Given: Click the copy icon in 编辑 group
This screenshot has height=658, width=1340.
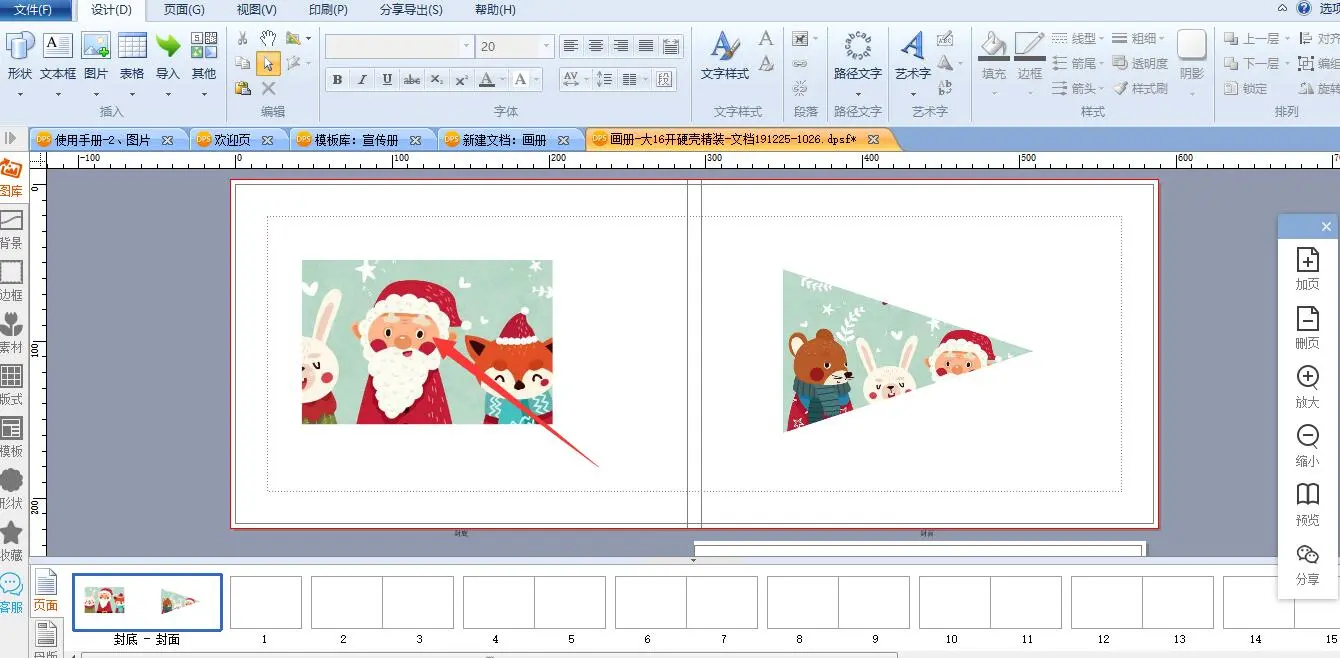Looking at the screenshot, I should pos(243,63).
